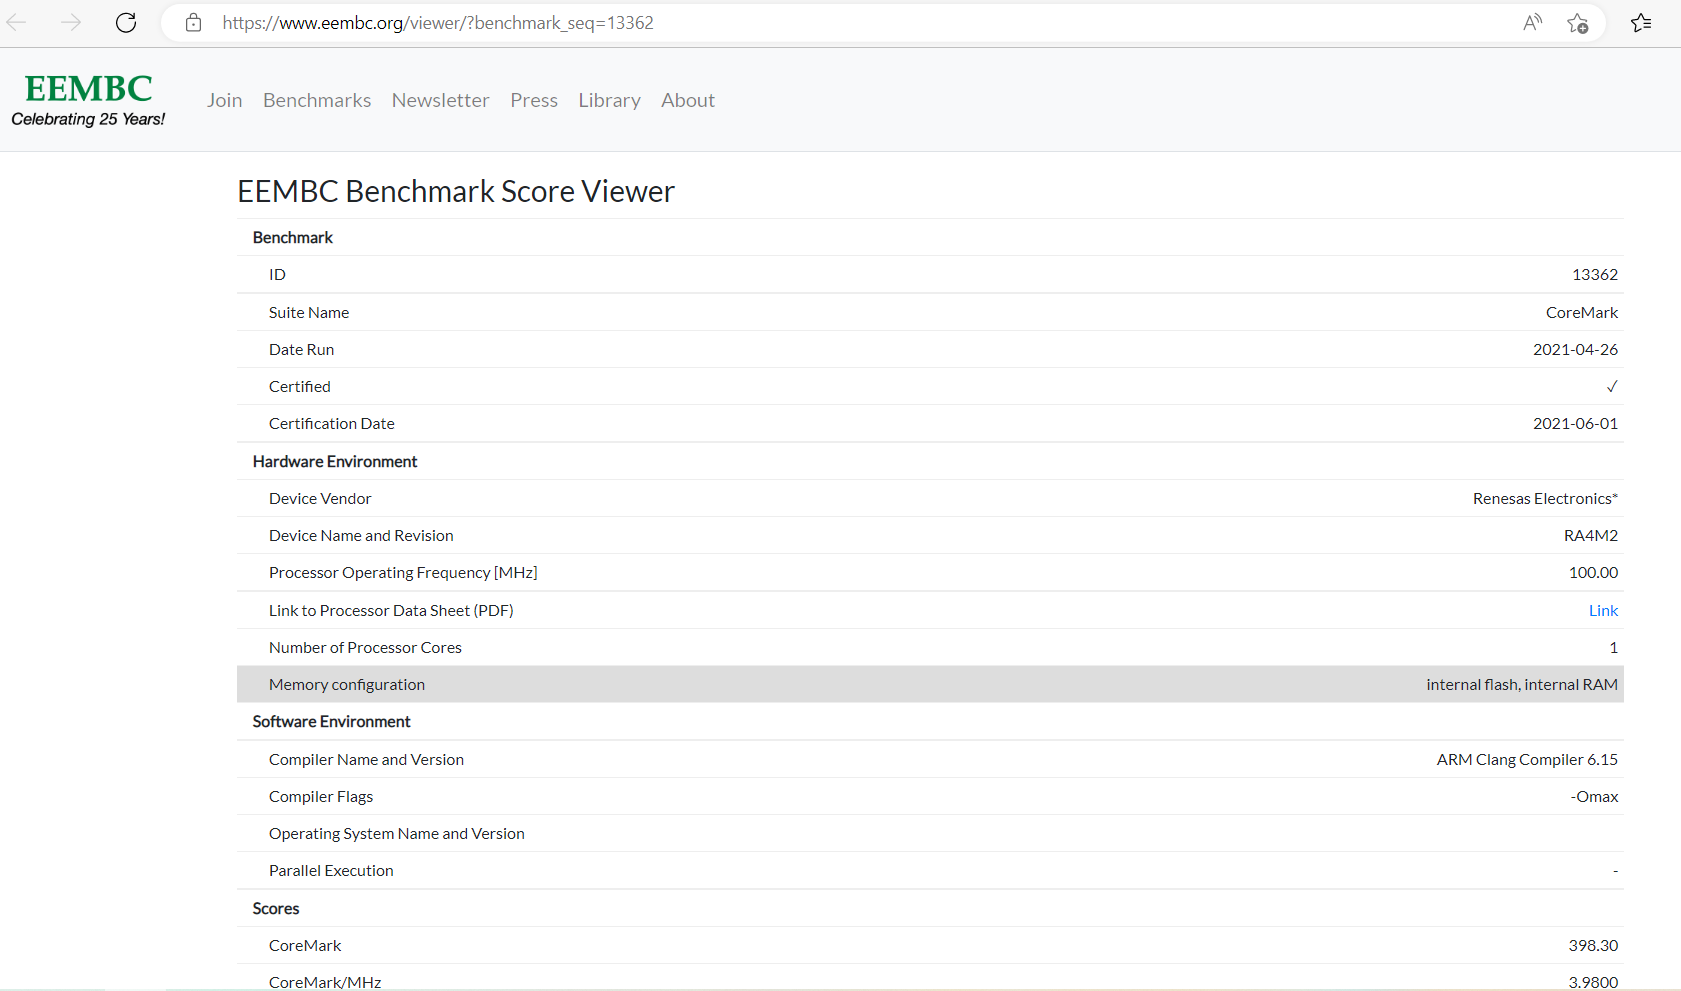Click the Scores section header
Viewport: 1681px width, 991px height.
[276, 908]
